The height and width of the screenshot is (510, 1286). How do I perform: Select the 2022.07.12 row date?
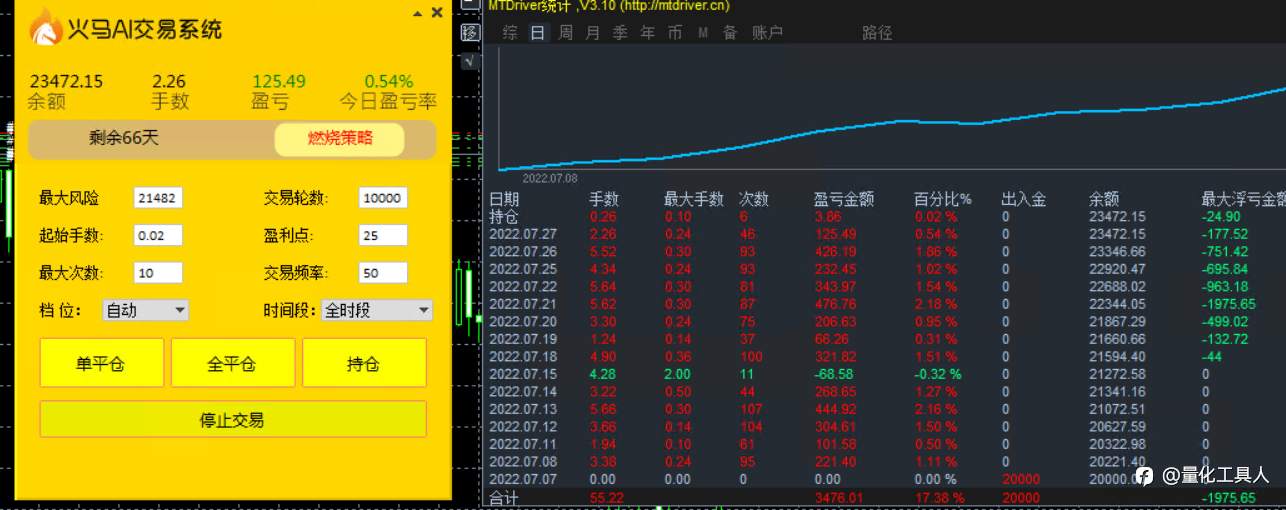[x=522, y=426]
